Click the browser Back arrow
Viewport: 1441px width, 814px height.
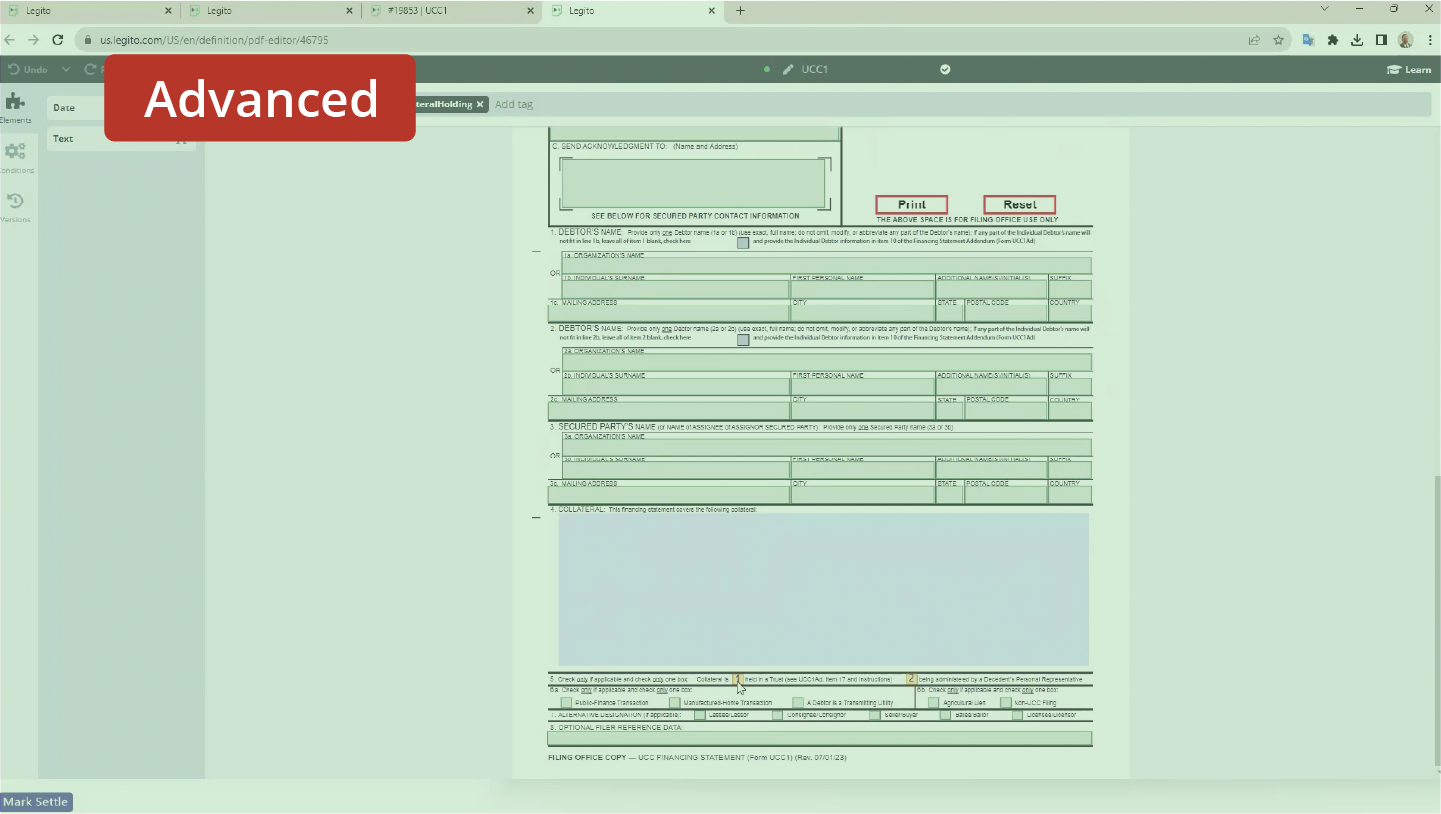(x=9, y=40)
